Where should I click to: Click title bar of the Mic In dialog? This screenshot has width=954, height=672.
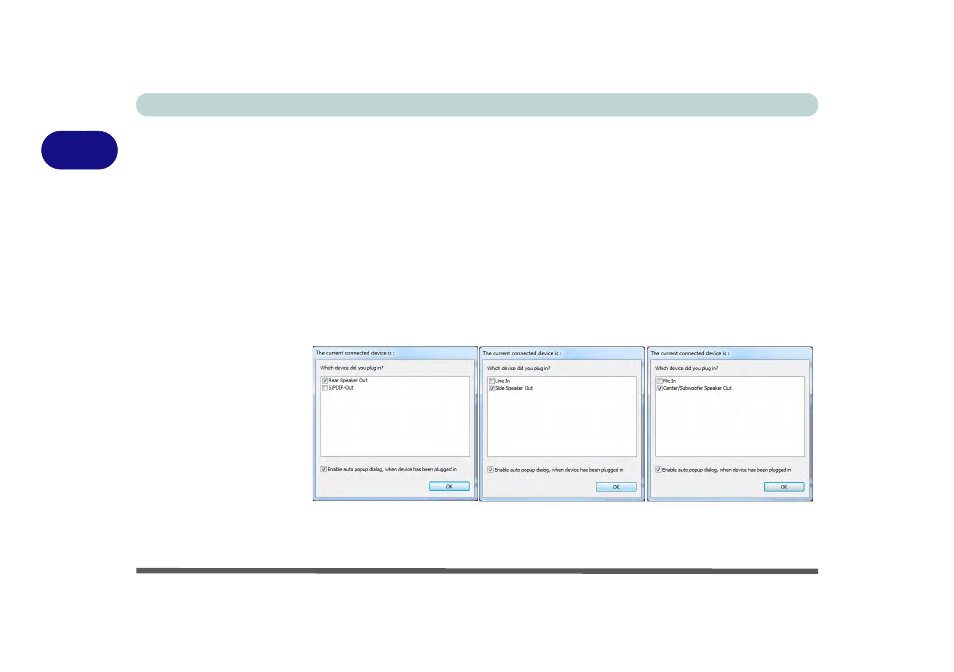tap(729, 353)
